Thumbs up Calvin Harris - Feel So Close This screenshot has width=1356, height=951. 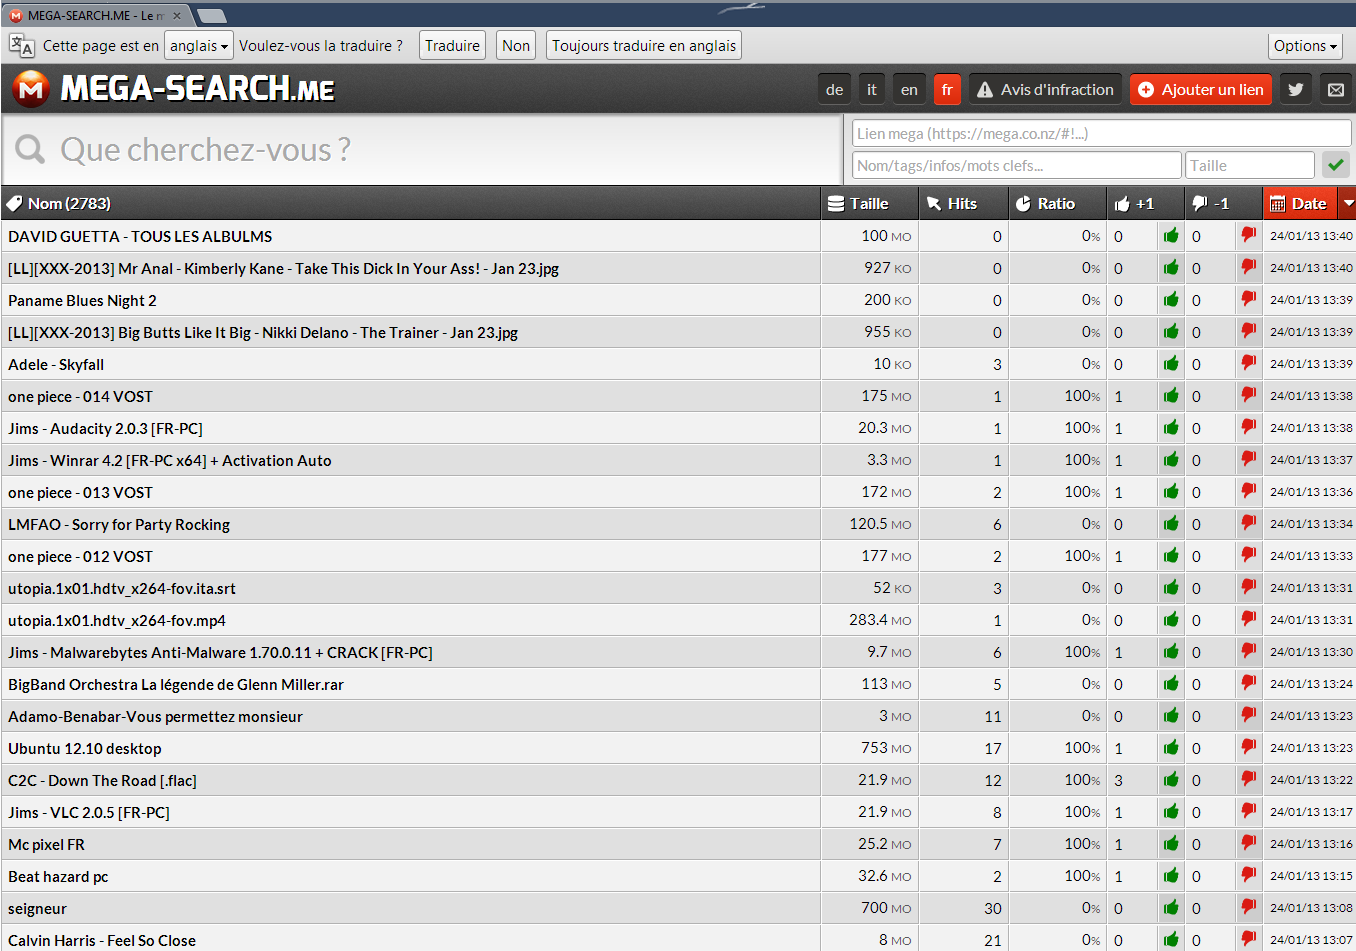[1171, 940]
